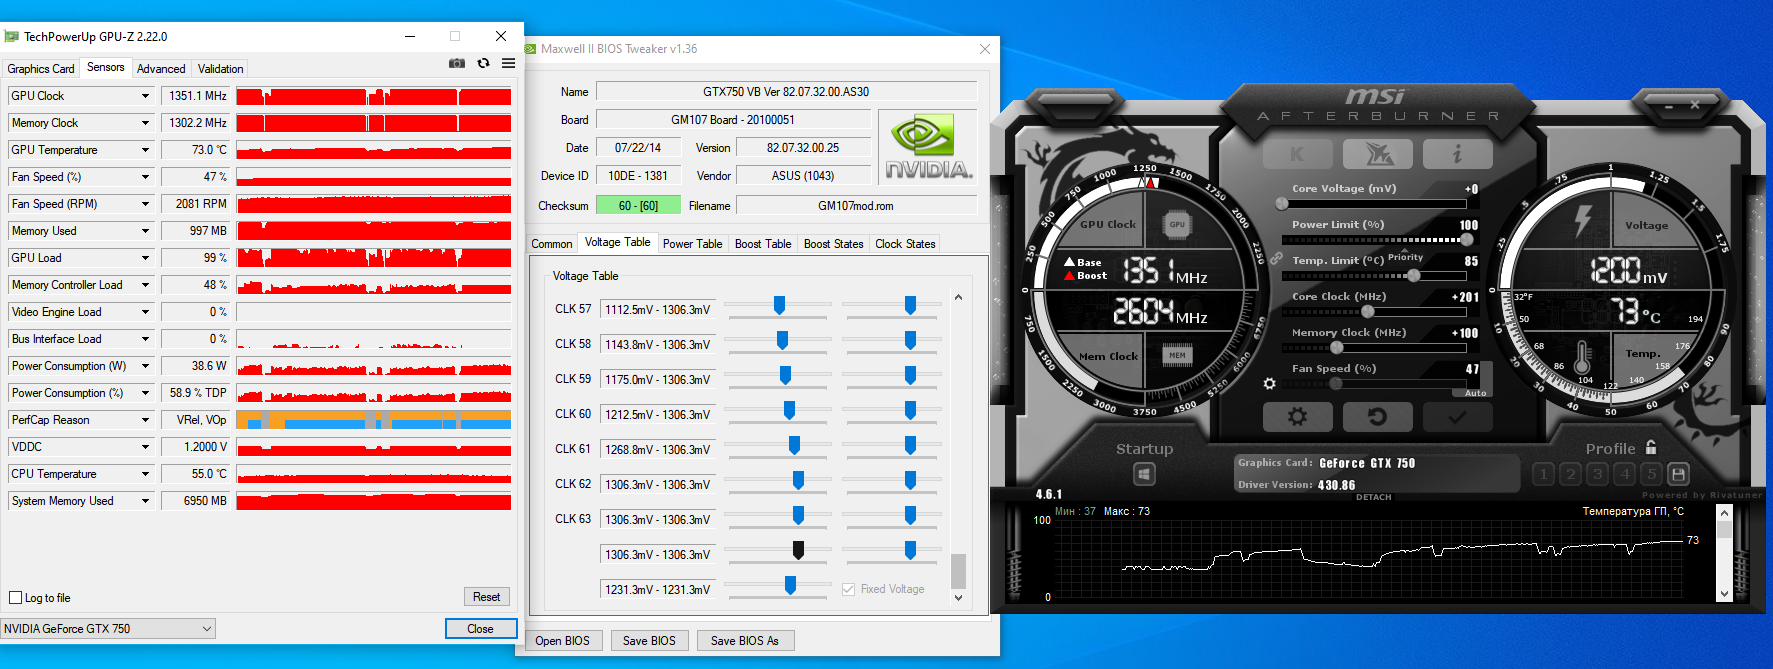Image resolution: width=1773 pixels, height=669 pixels.
Task: Click DETACH below the Afterburner panel
Action: tap(1373, 497)
